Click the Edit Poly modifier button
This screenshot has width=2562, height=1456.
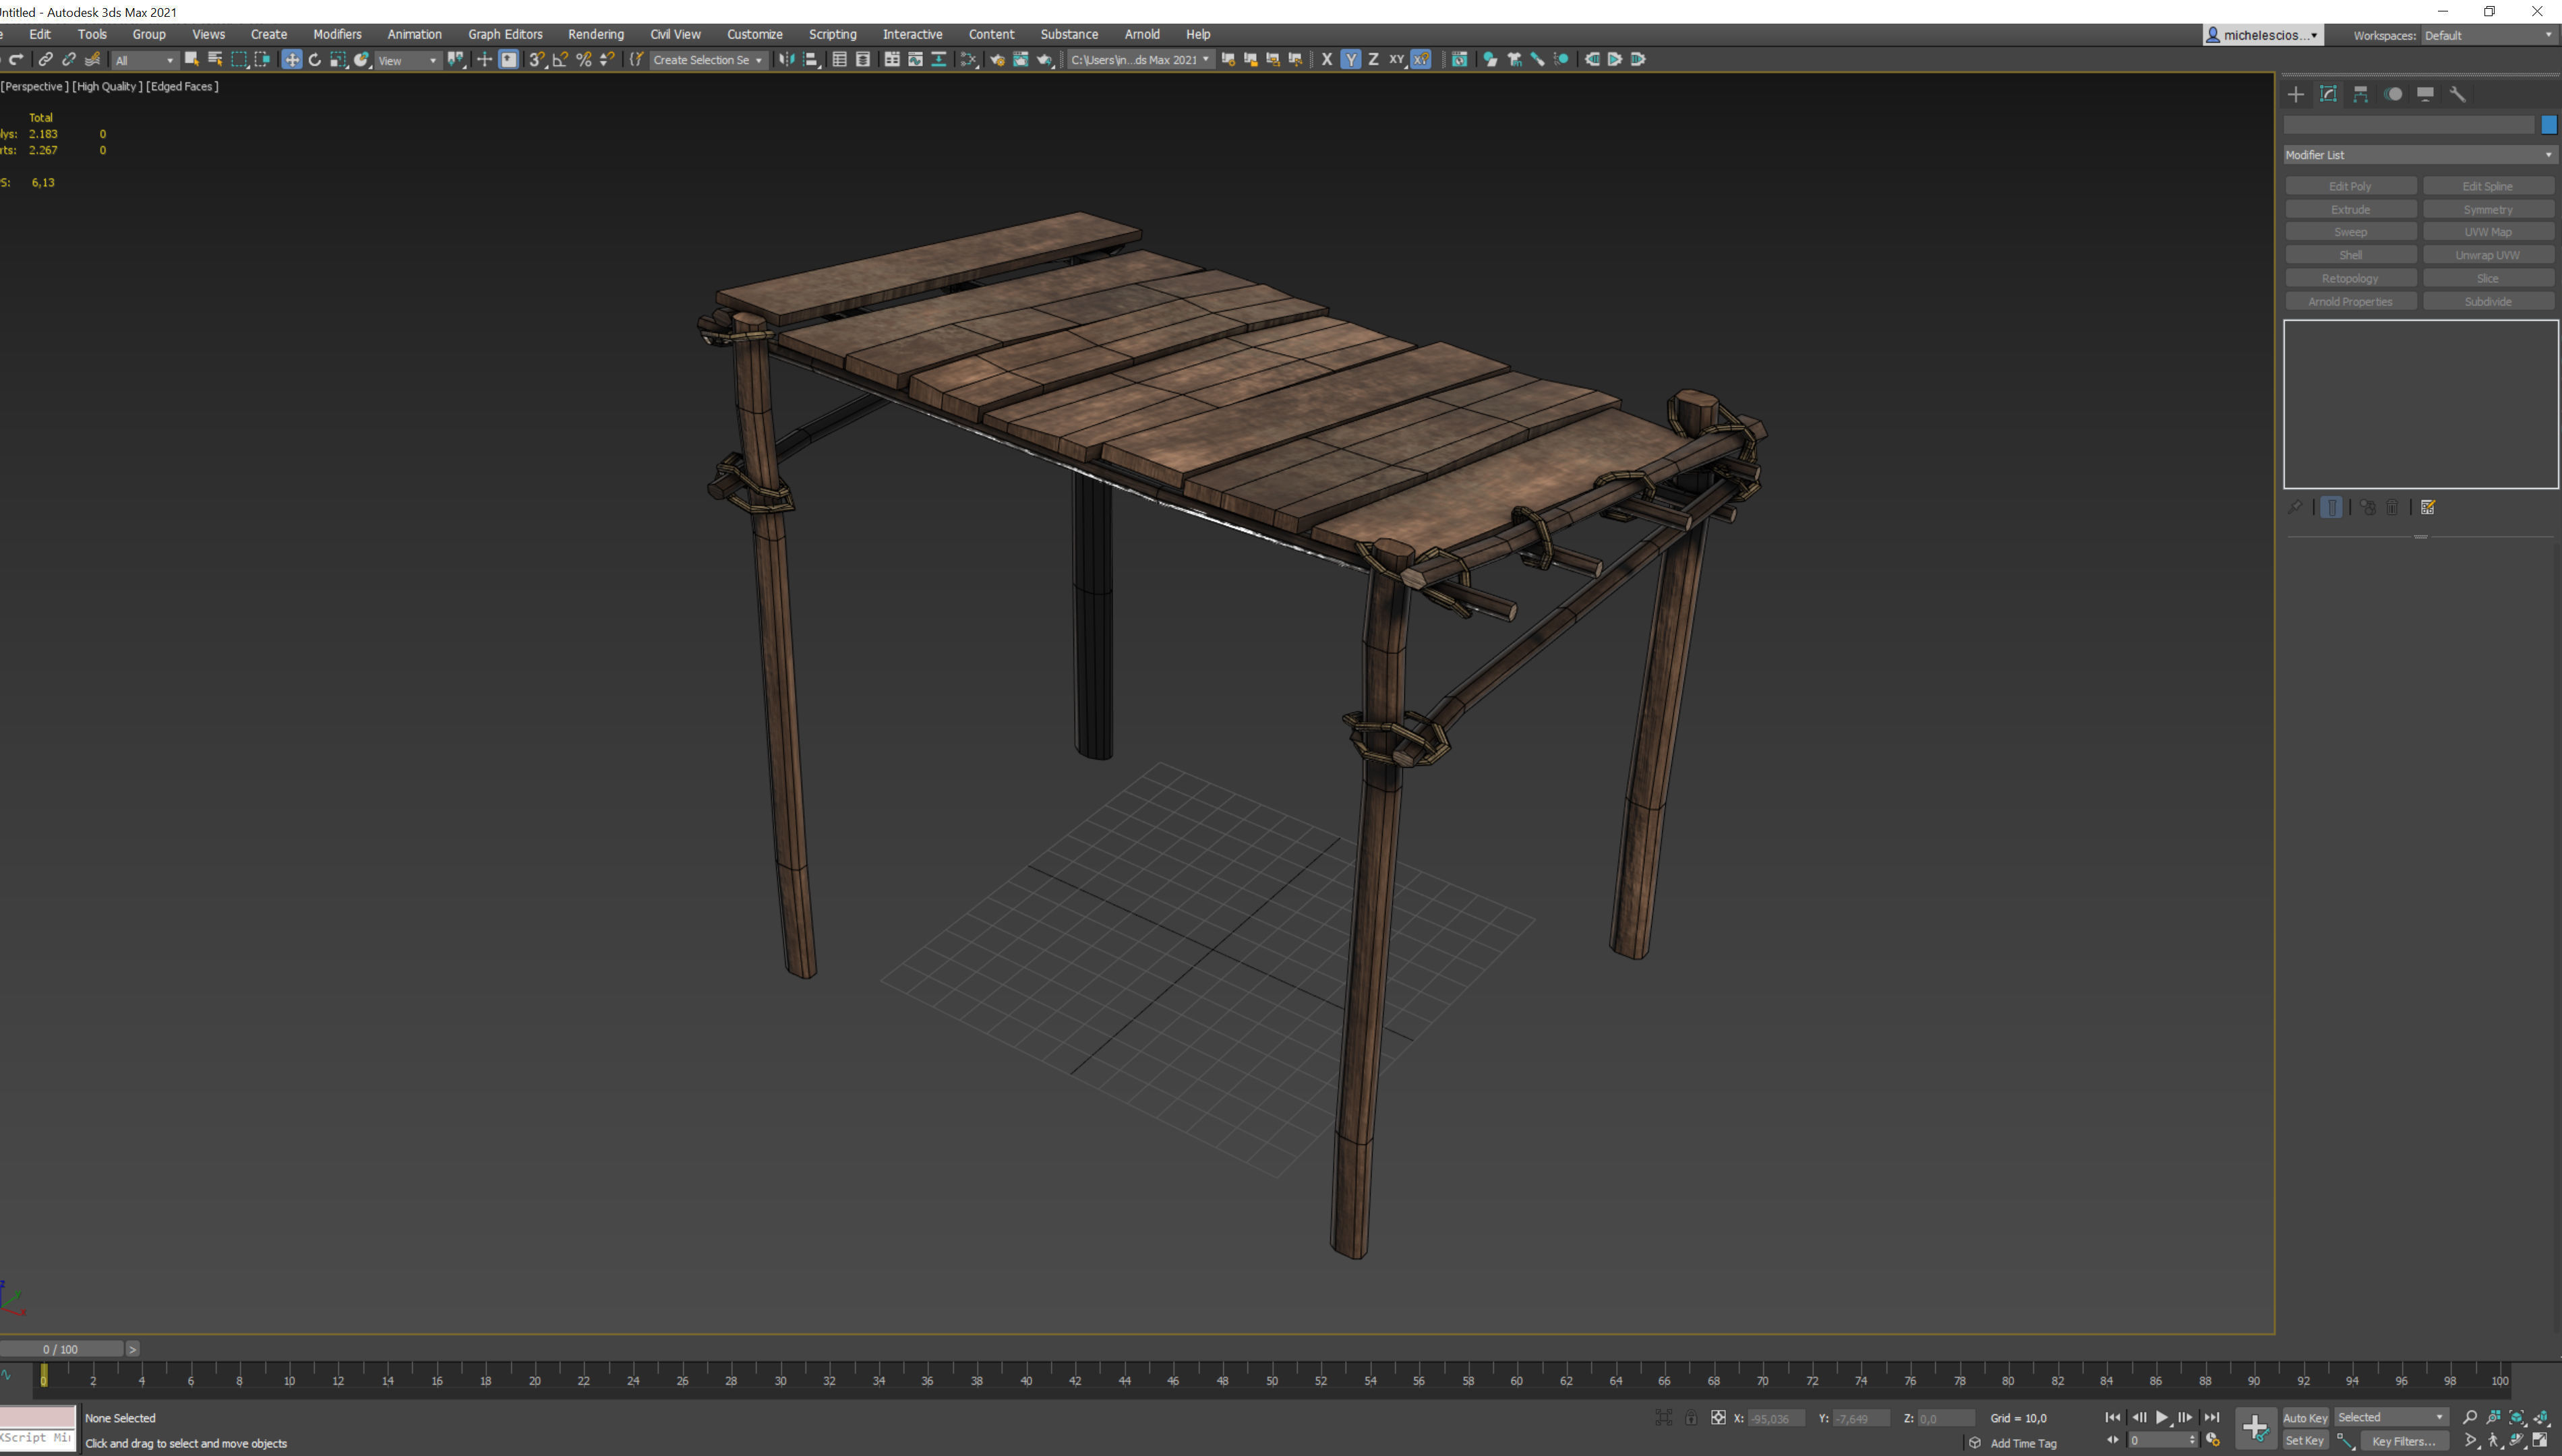pyautogui.click(x=2351, y=186)
